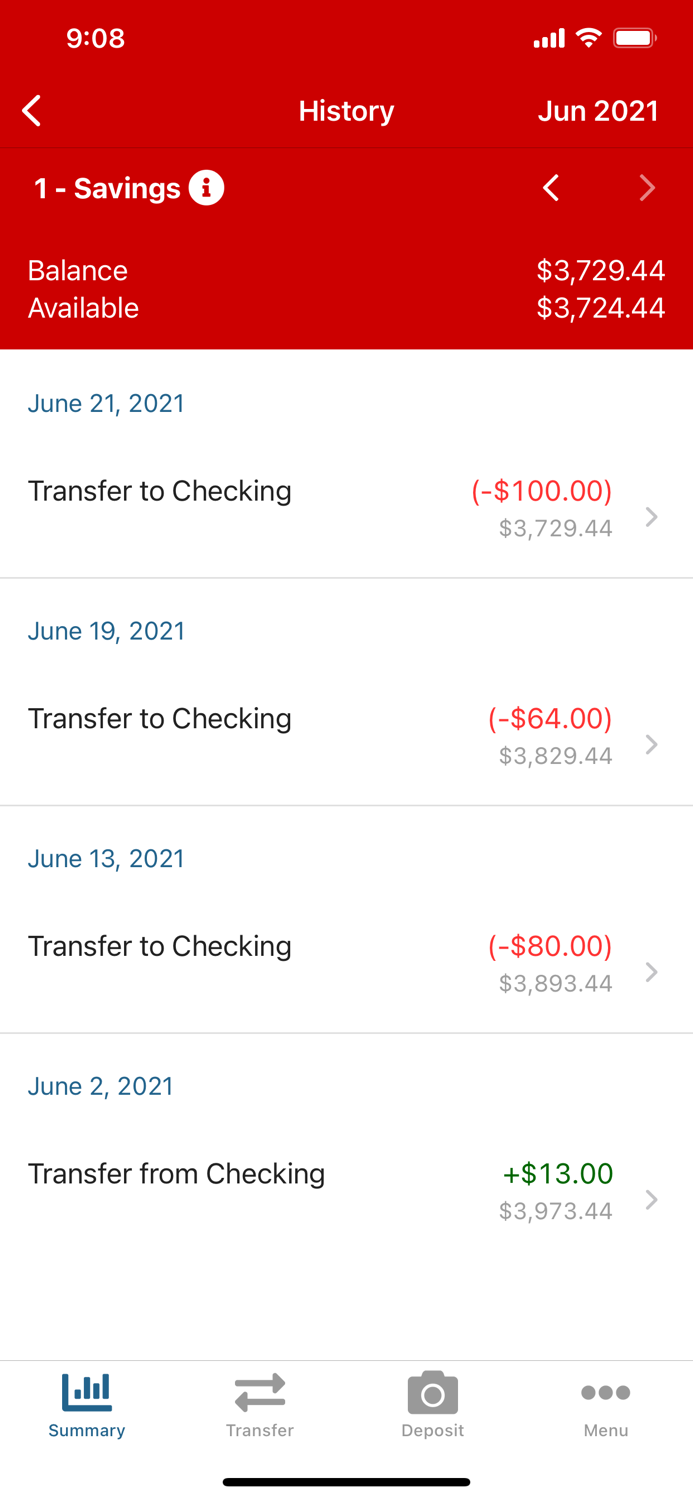Open the Menu three-dots icon
This screenshot has width=693, height=1500.
pos(606,1392)
